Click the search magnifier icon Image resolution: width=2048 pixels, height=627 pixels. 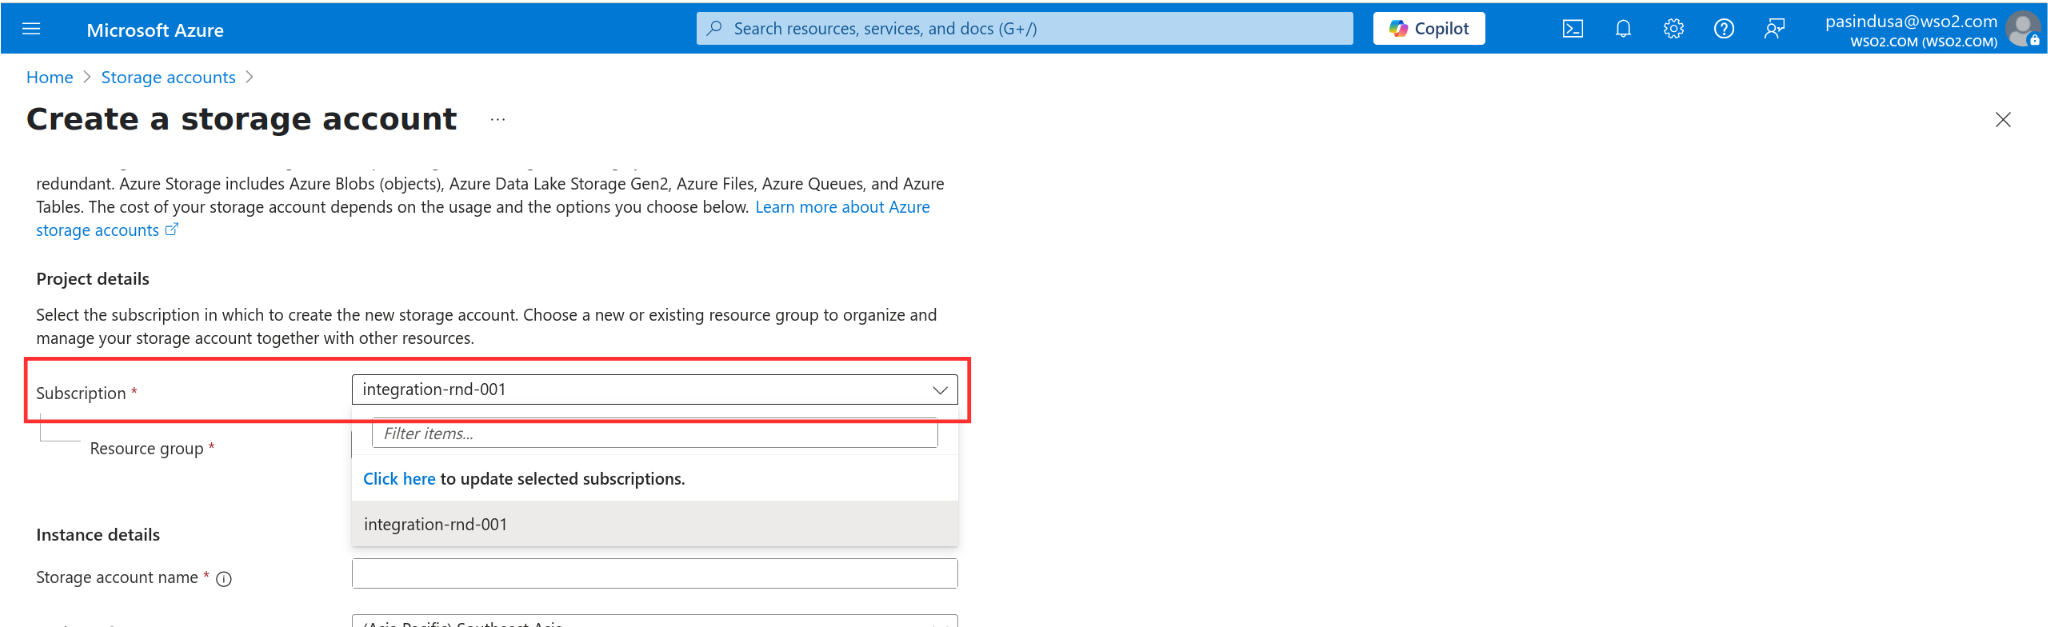(x=714, y=28)
